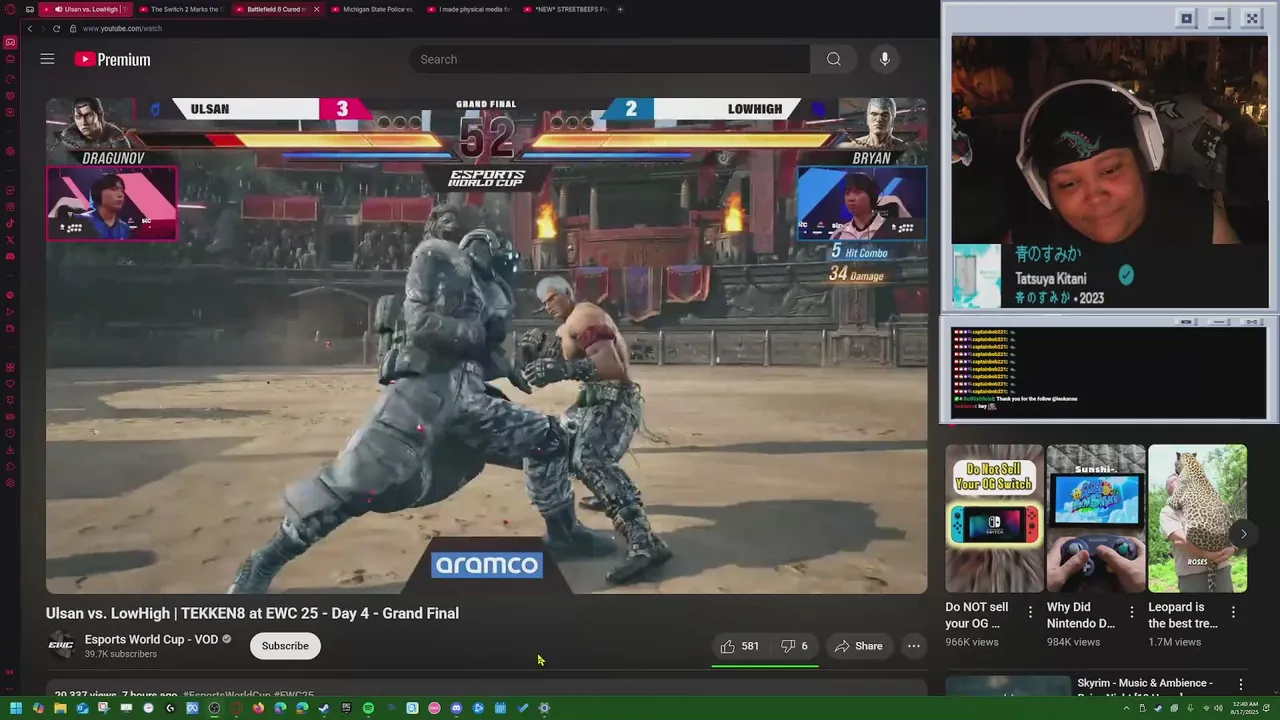The height and width of the screenshot is (720, 1280).
Task: Open more actions ellipsis under video
Action: [x=913, y=646]
